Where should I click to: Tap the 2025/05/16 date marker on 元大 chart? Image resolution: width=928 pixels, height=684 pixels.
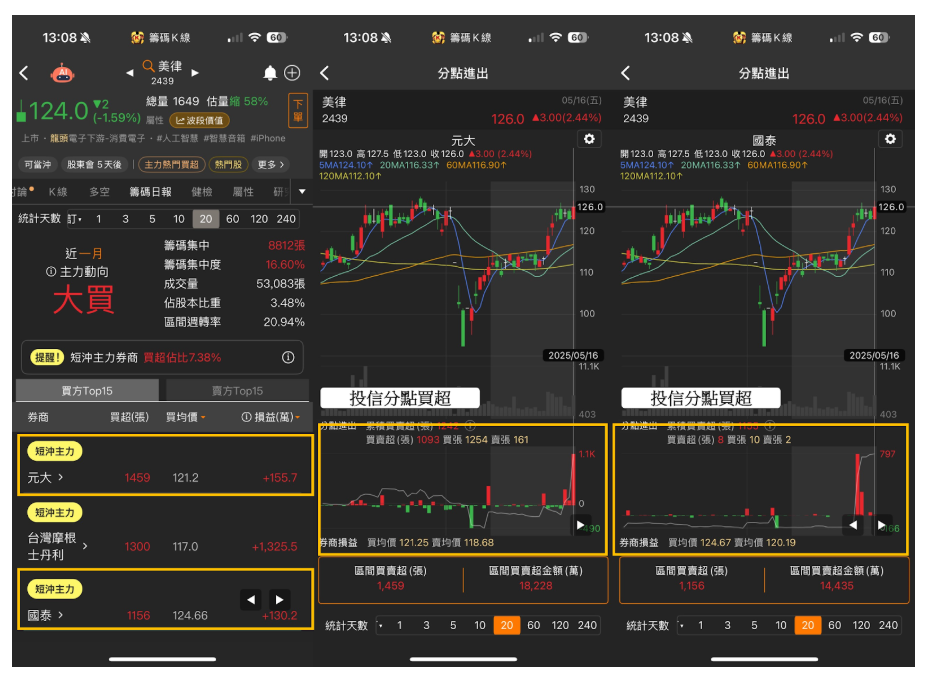pyautogui.click(x=573, y=356)
